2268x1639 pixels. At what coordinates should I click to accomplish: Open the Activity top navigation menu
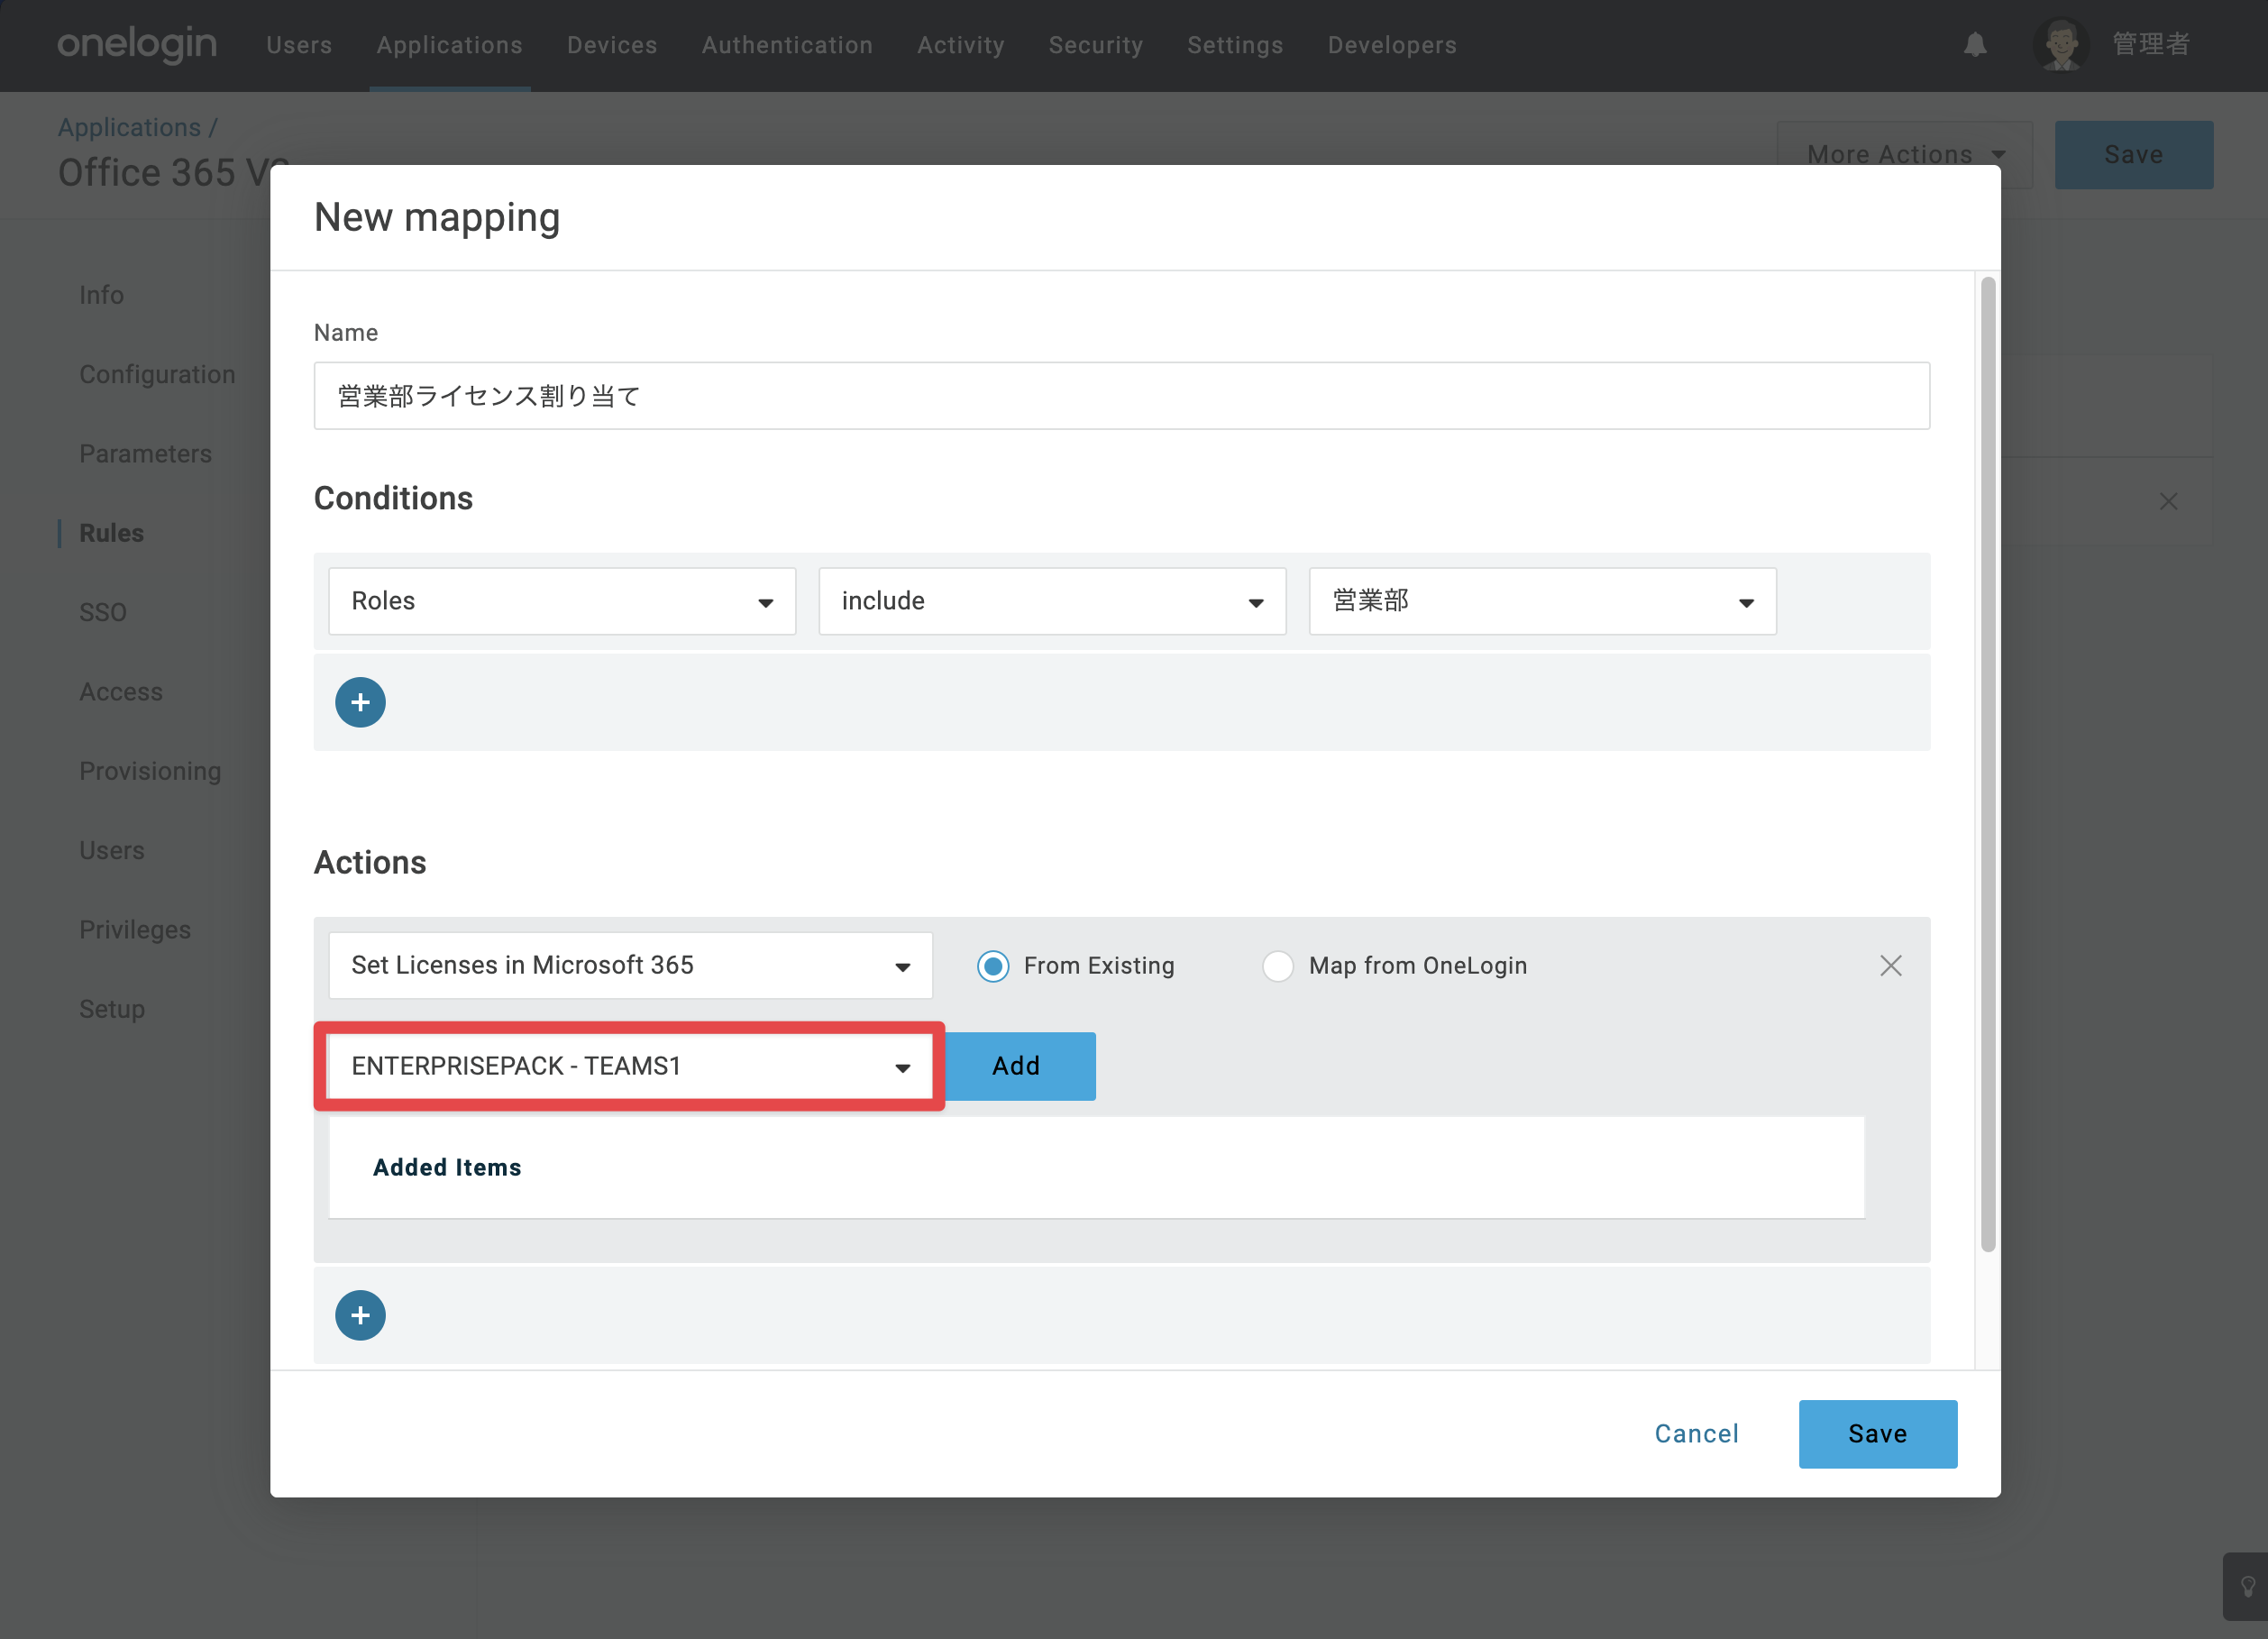coord(961,45)
